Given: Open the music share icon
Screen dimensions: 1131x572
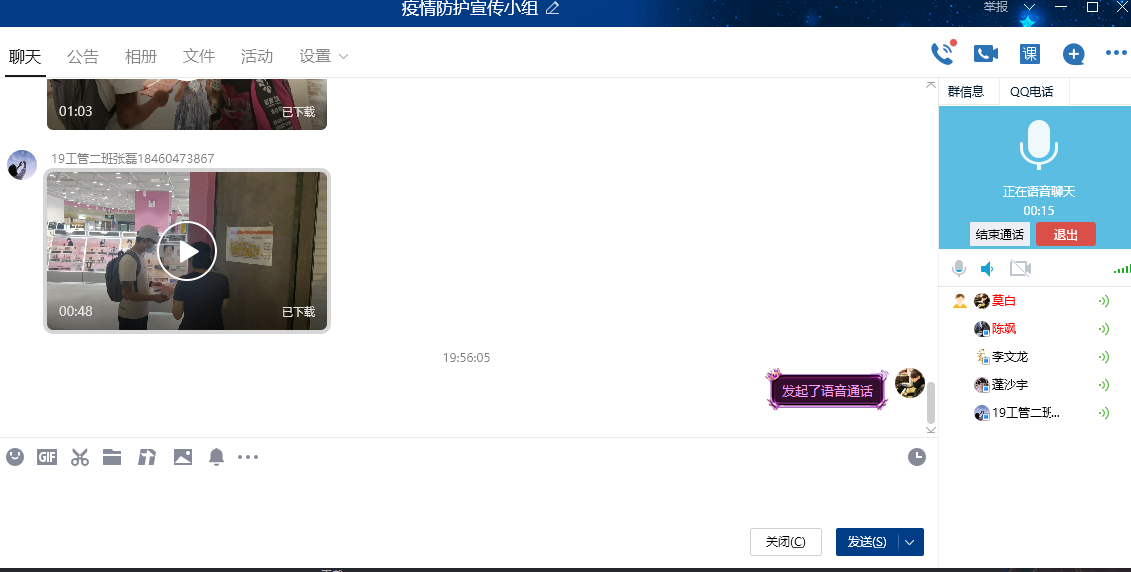Looking at the screenshot, I should pos(147,457).
